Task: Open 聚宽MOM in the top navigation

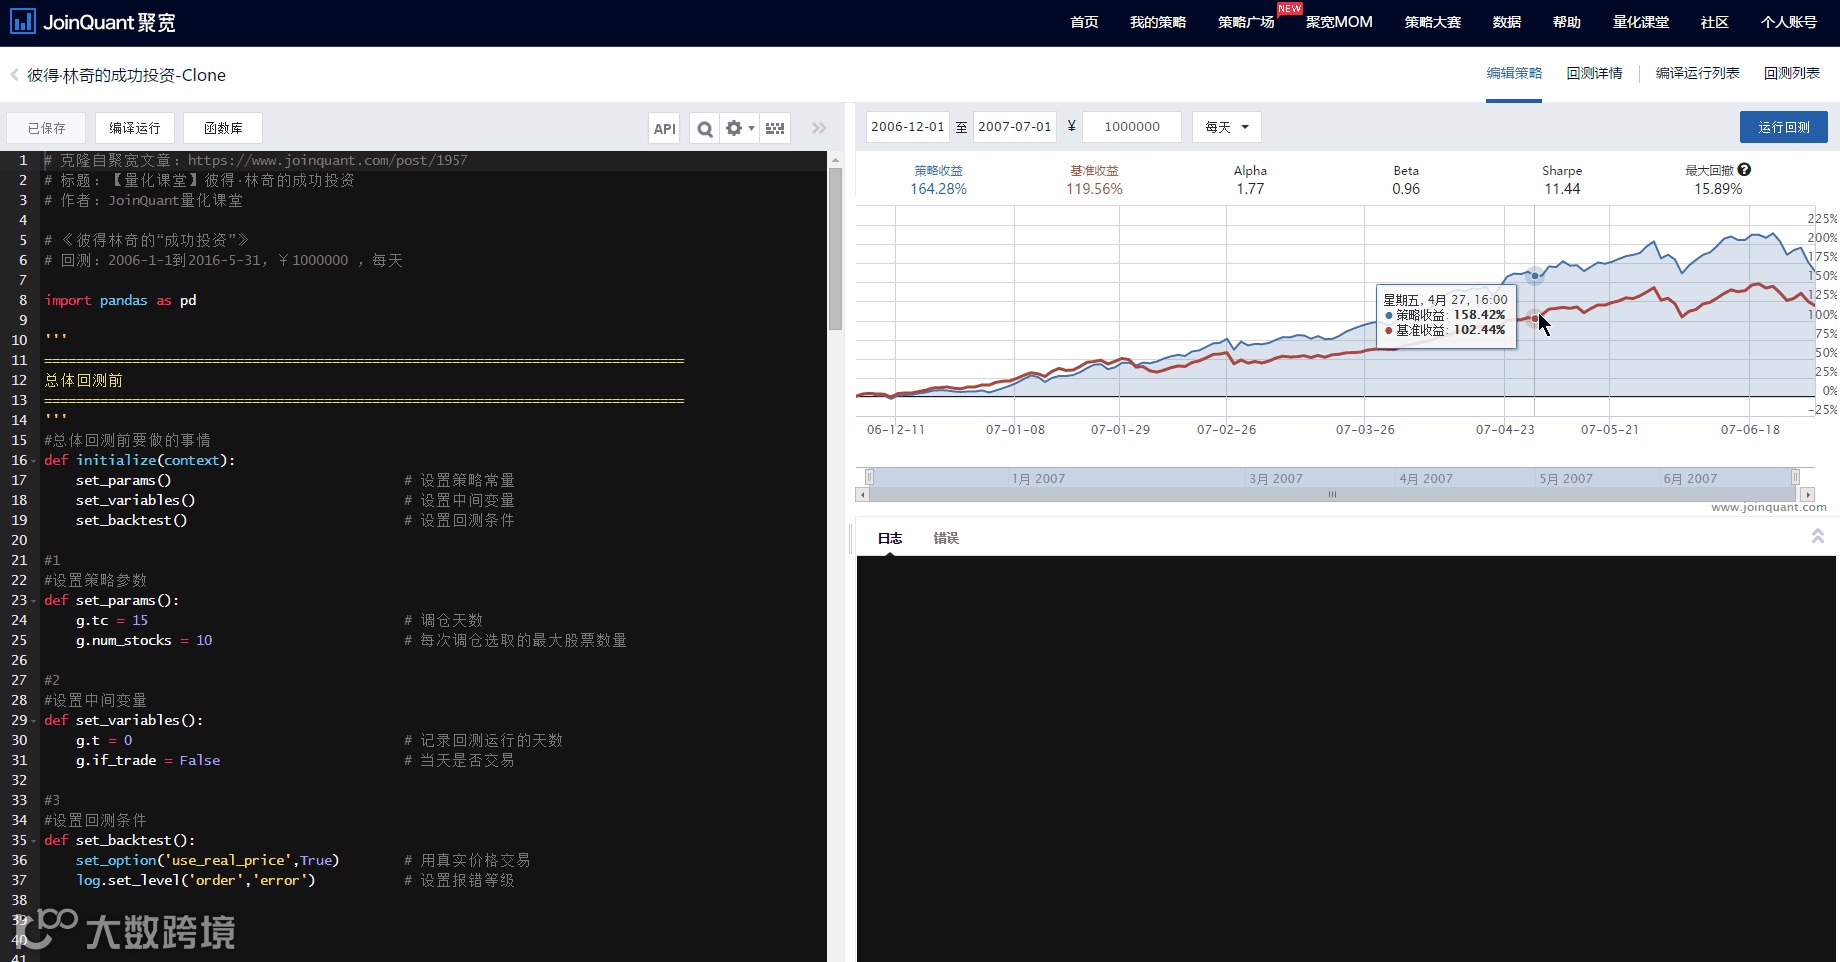Action: tap(1339, 22)
